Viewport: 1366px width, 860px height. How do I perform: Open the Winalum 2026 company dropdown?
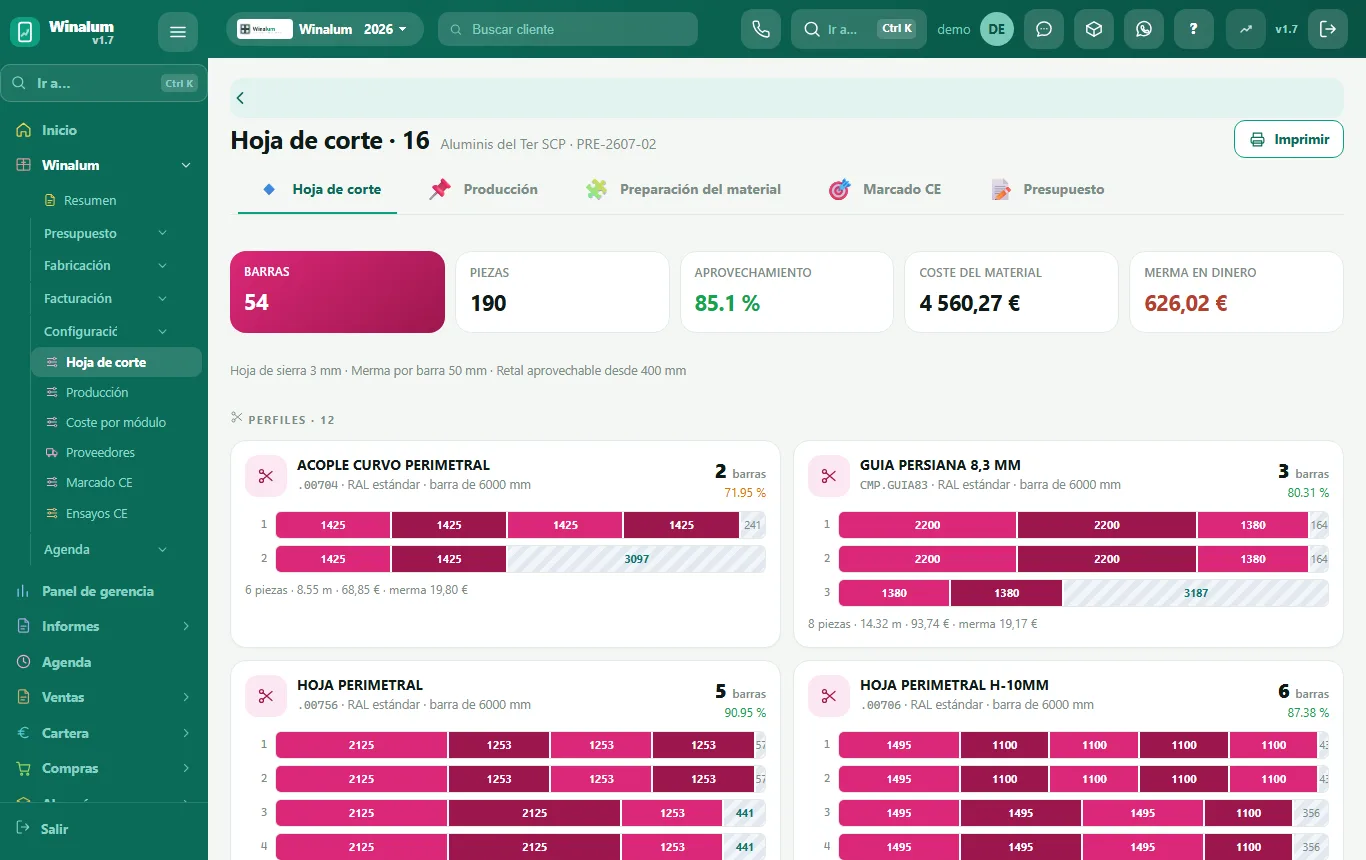325,29
